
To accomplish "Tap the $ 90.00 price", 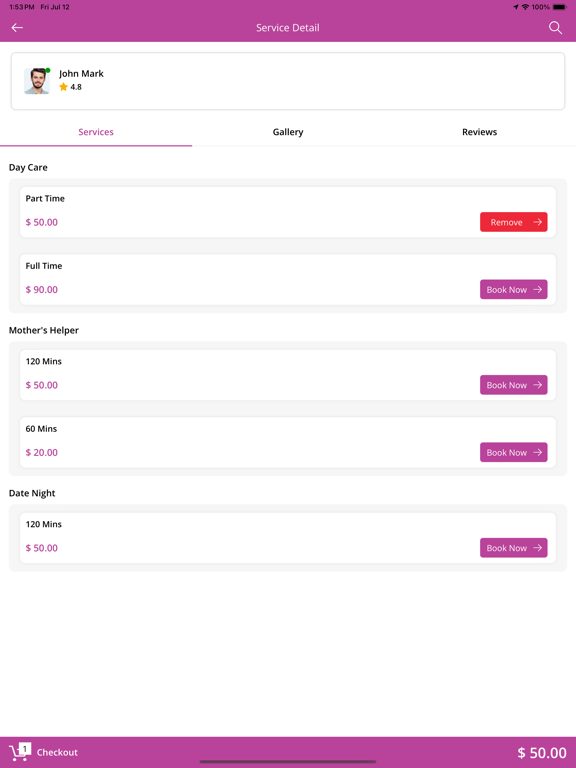I will 42,289.
